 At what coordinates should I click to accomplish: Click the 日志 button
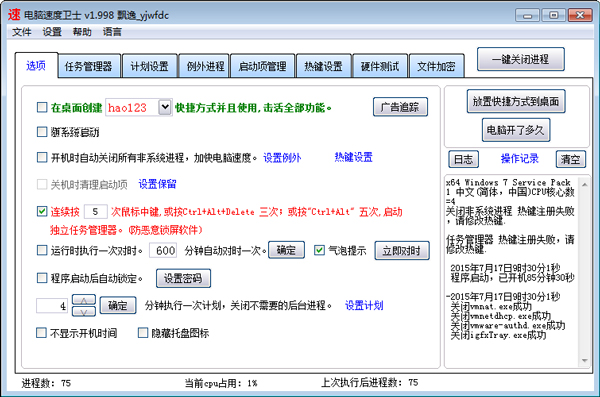pyautogui.click(x=463, y=159)
